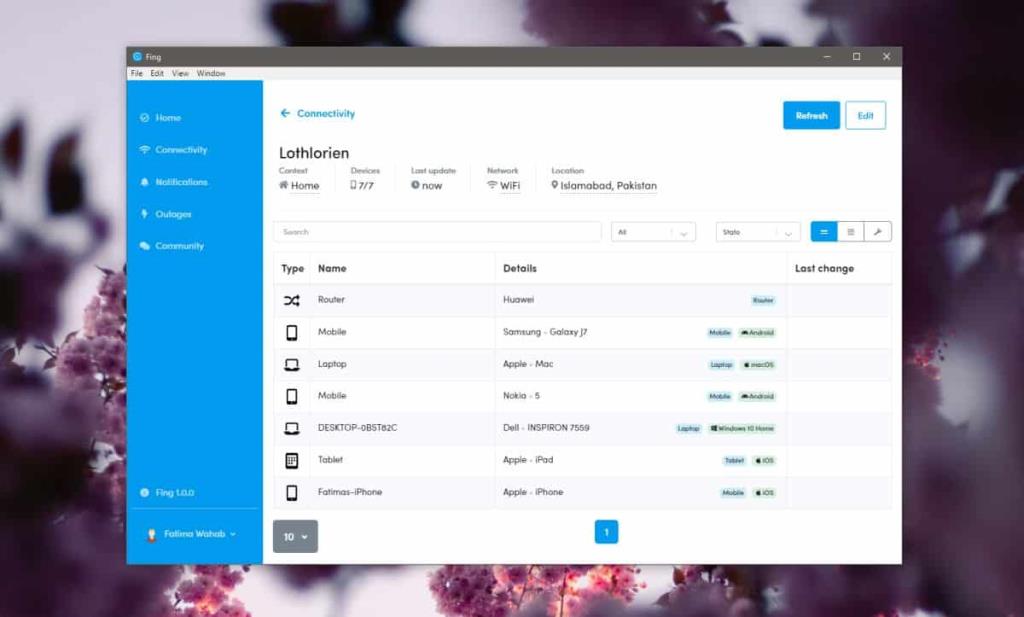1024x617 pixels.
Task: Click the Edit button
Action: [x=865, y=115]
